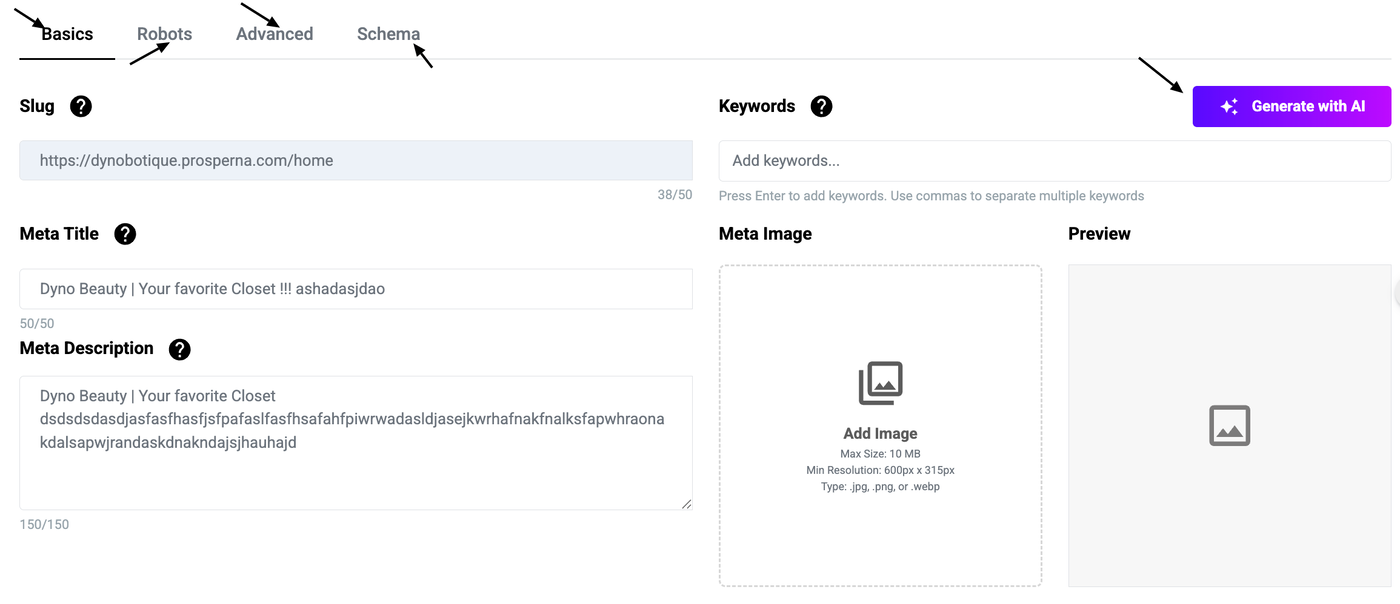The height and width of the screenshot is (604, 1400).
Task: Focus the Slug URL field
Action: pyautogui.click(x=355, y=160)
